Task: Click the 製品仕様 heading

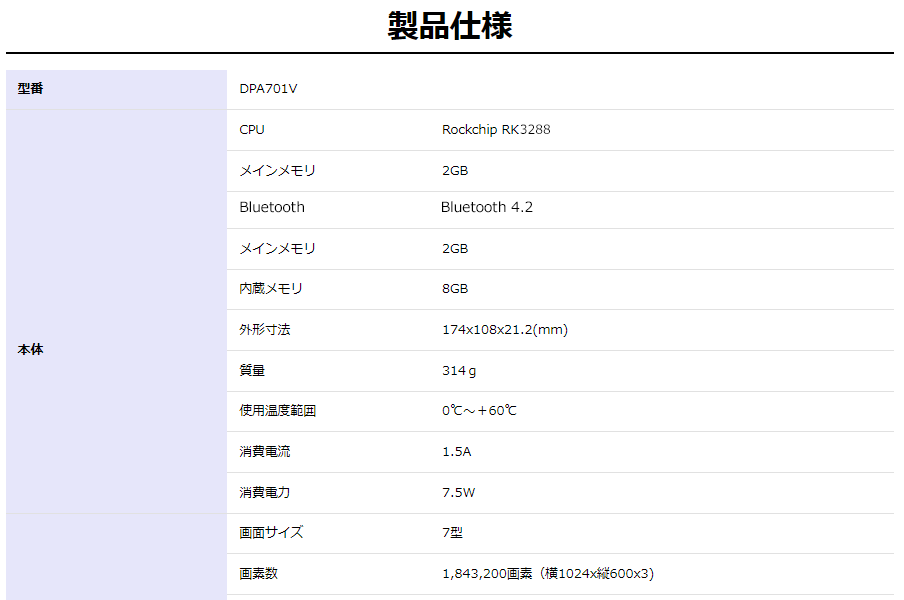Action: 450,26
